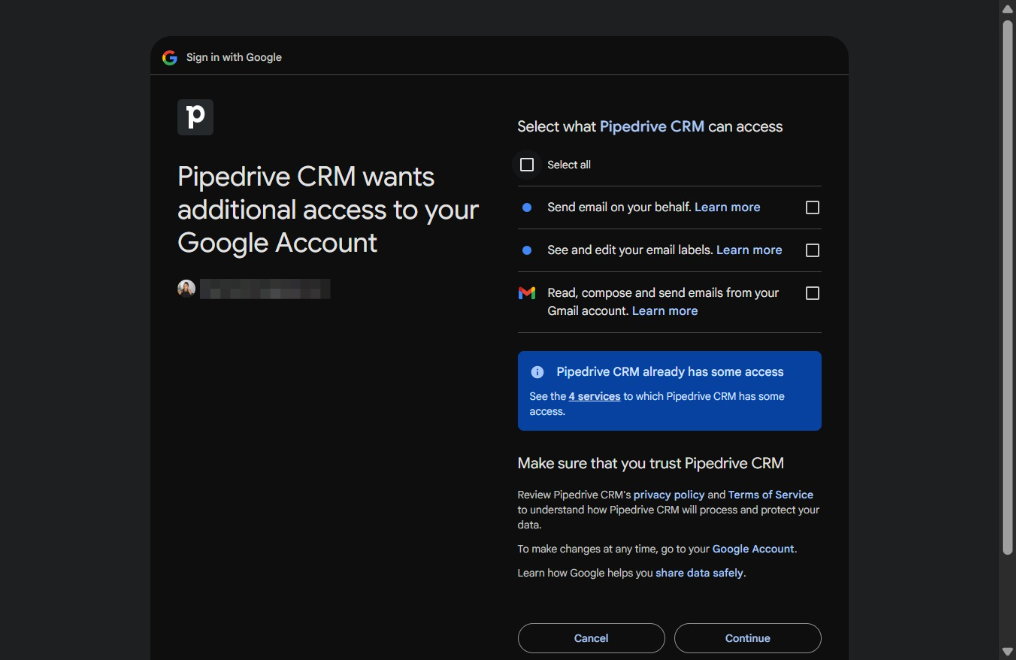Click 'Pipedrive CRM already has some access' text

click(670, 372)
